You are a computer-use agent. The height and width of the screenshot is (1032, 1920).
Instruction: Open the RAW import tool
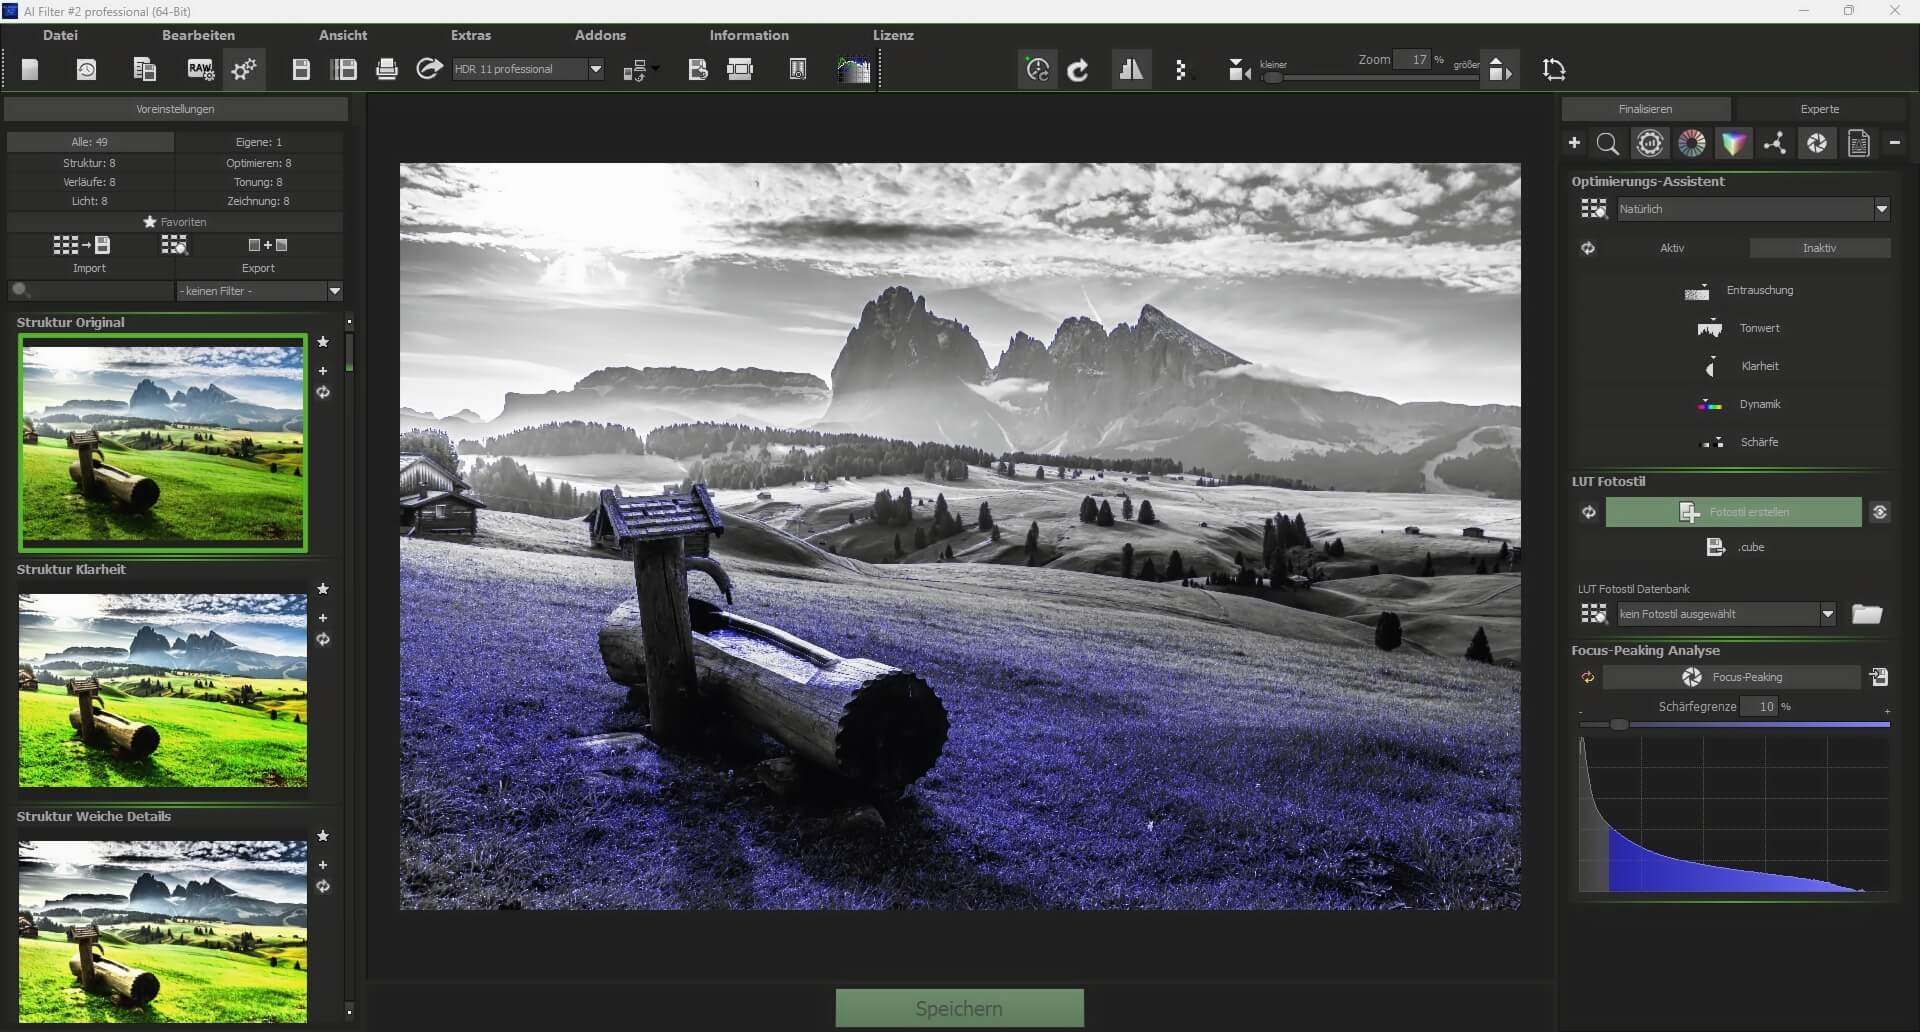(200, 69)
